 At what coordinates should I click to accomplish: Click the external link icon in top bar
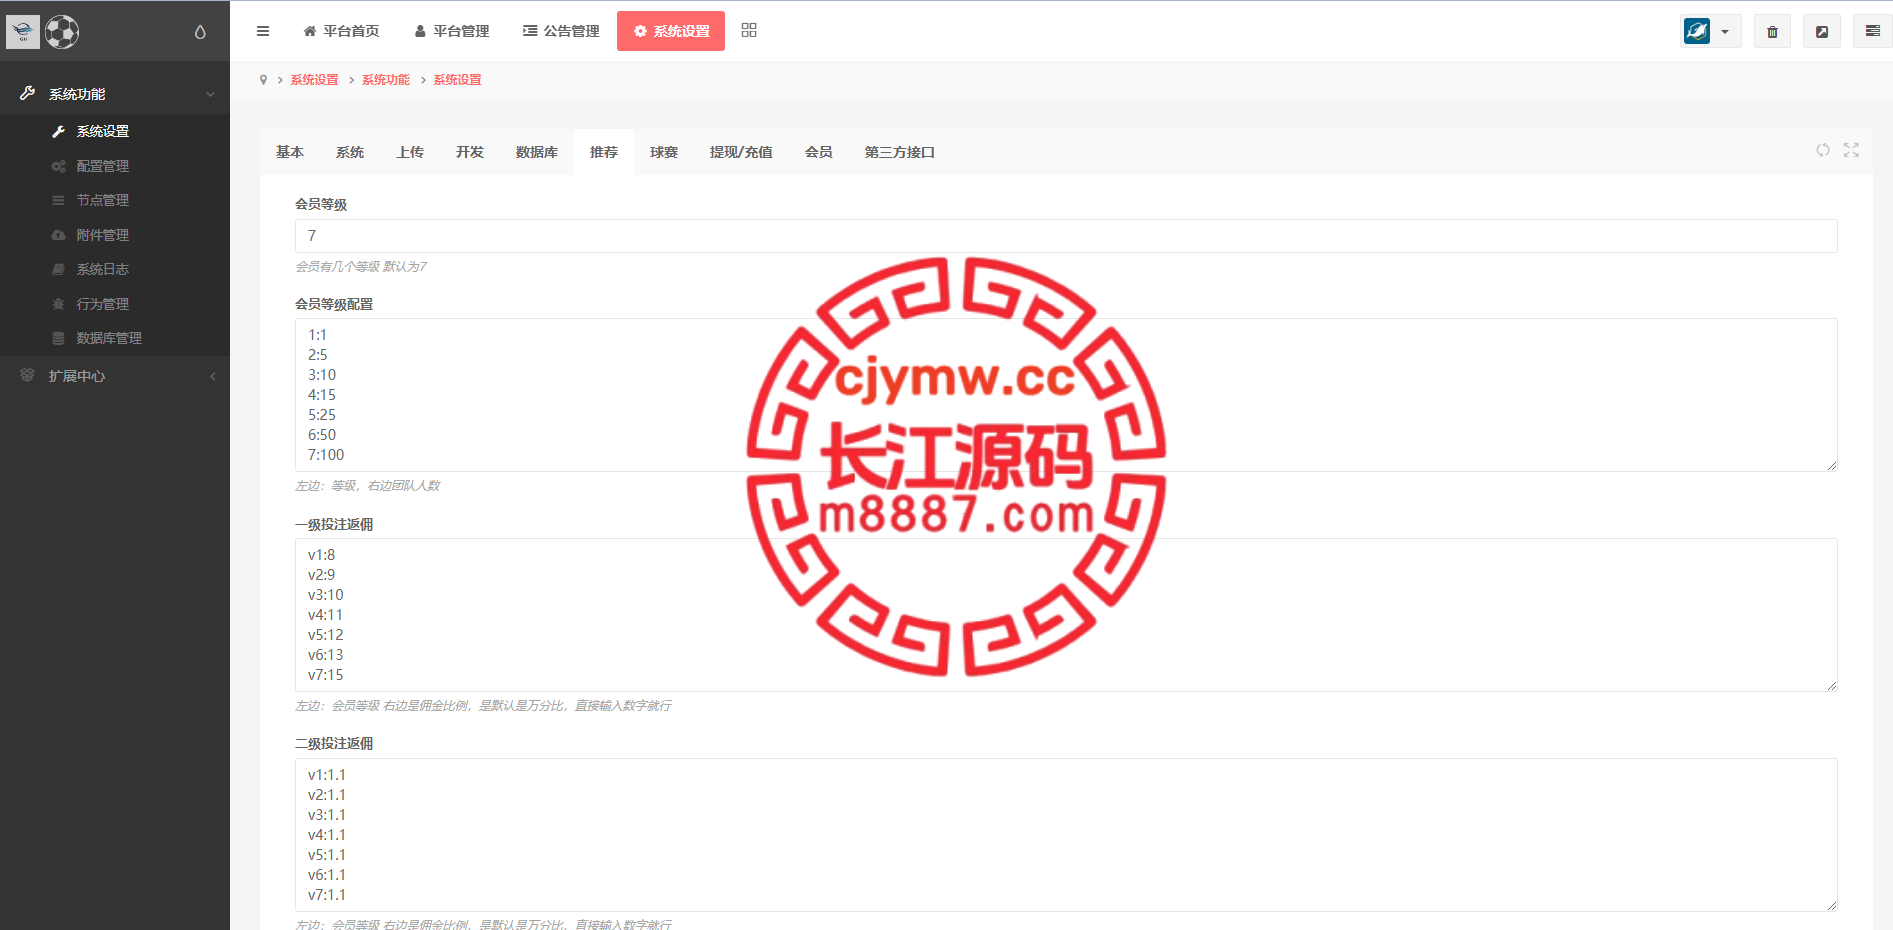[1822, 32]
